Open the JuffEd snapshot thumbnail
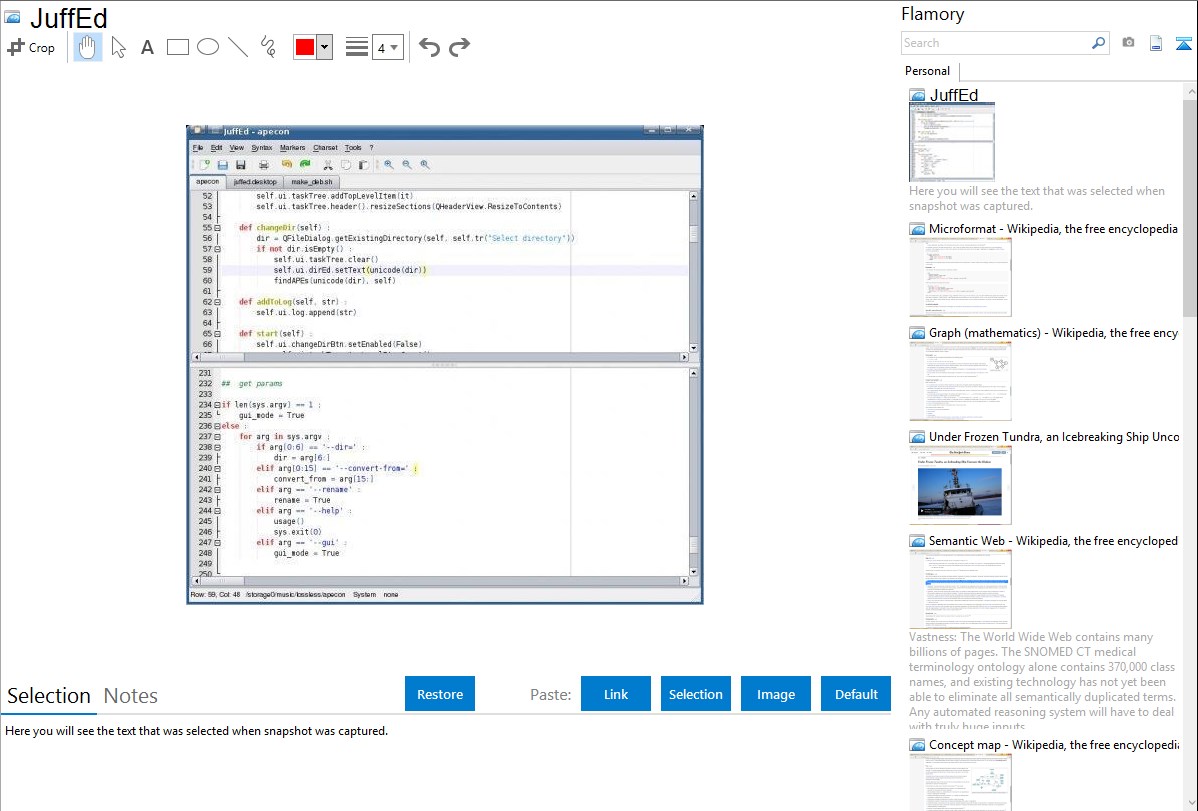This screenshot has width=1198, height=811. click(x=952, y=142)
